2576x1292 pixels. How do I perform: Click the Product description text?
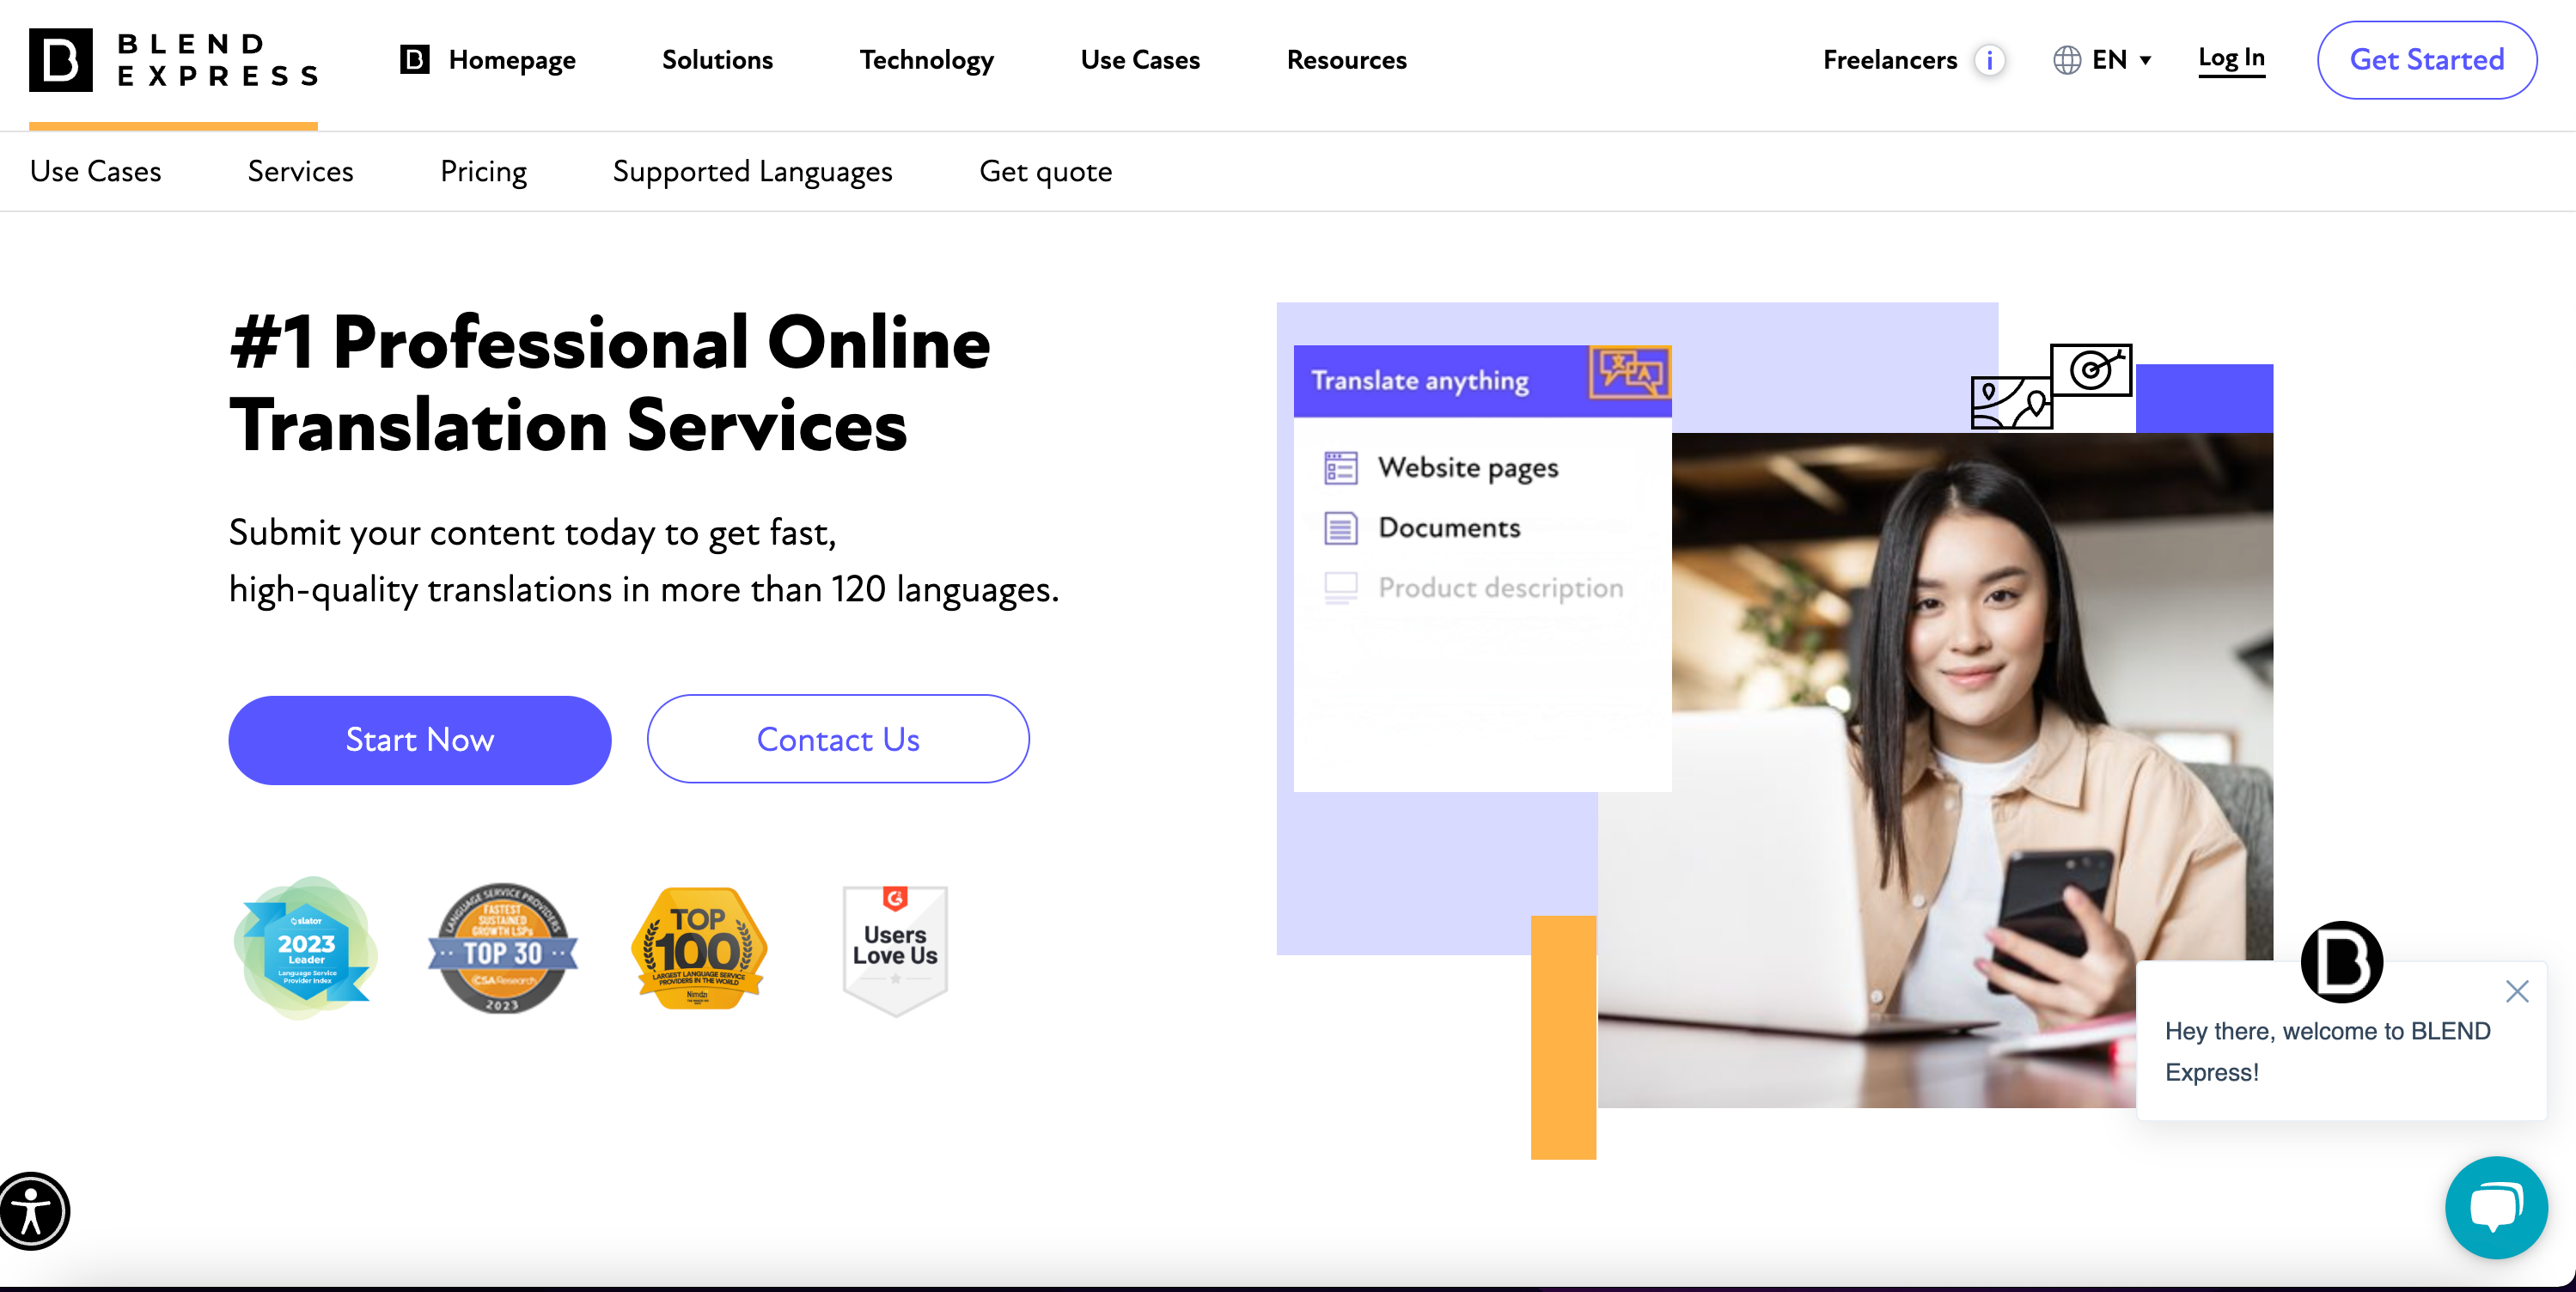tap(1500, 588)
